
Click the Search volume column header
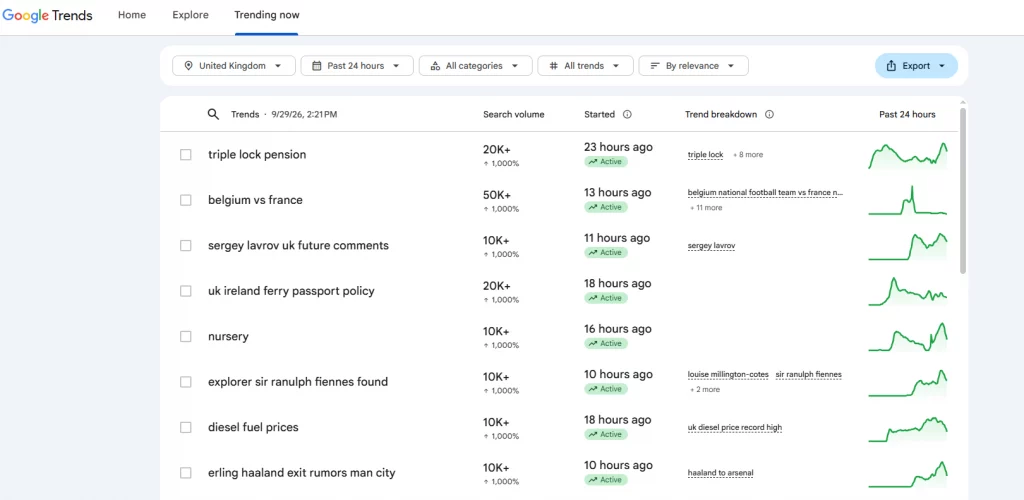coord(513,114)
